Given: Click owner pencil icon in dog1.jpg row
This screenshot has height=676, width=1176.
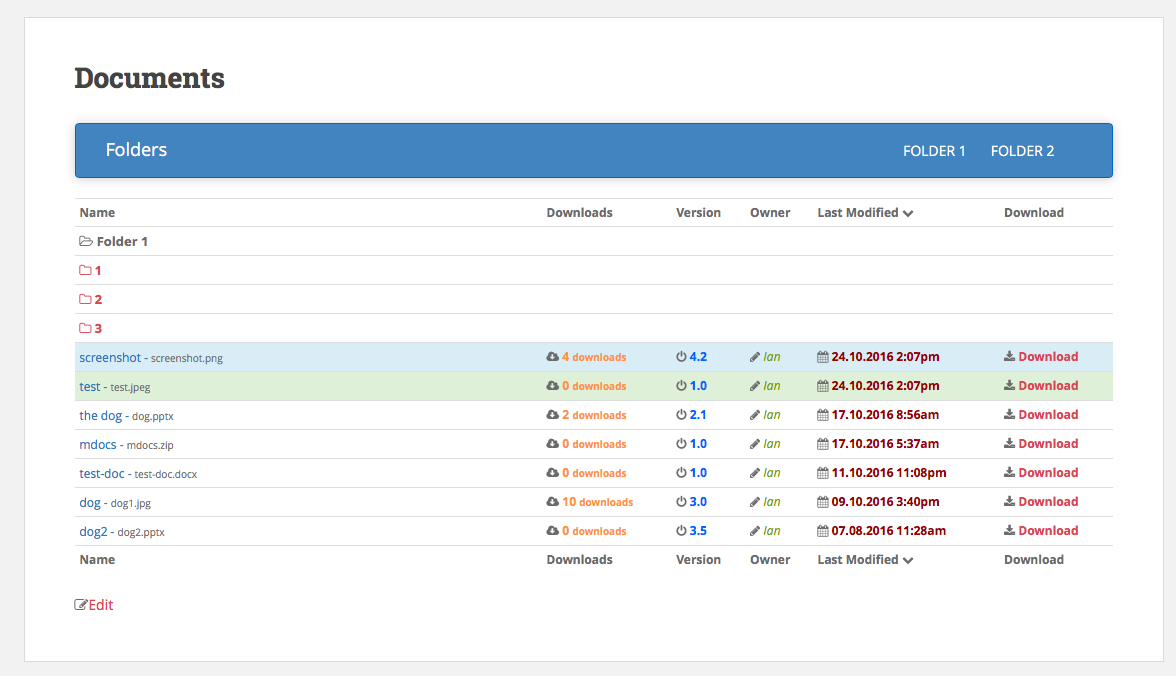Looking at the screenshot, I should (x=755, y=502).
